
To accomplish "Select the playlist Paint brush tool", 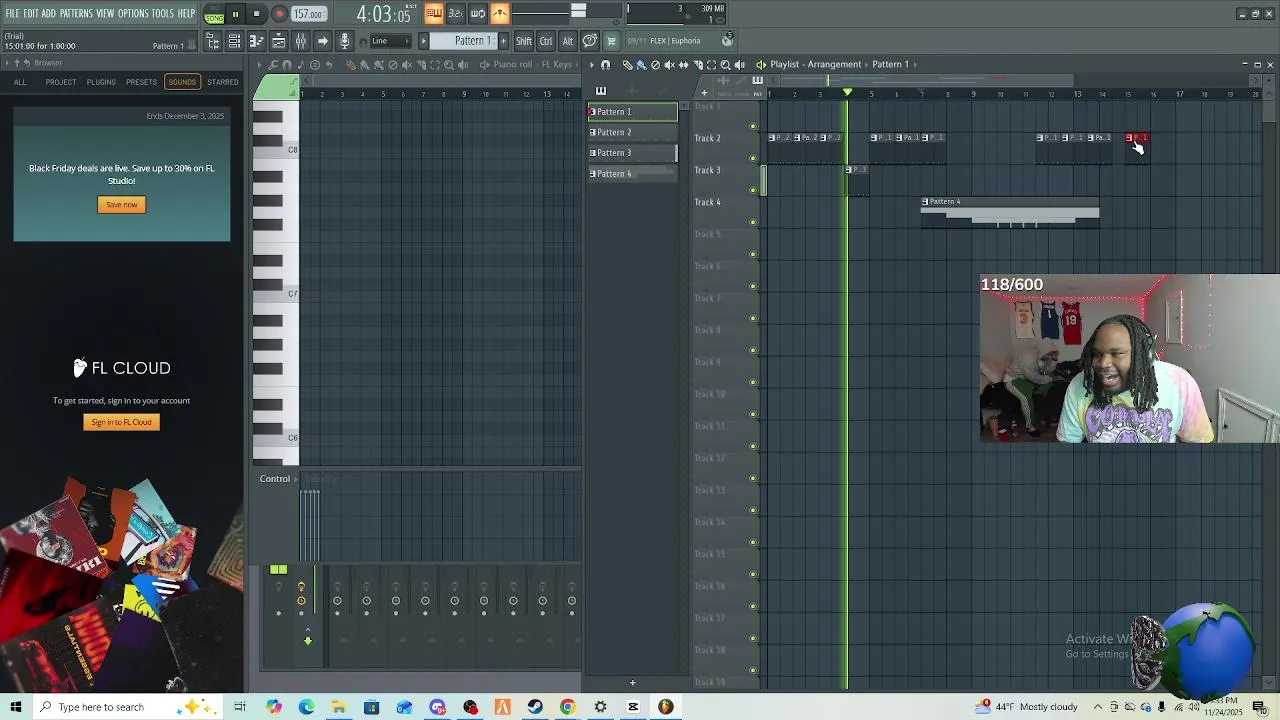I will tap(641, 65).
